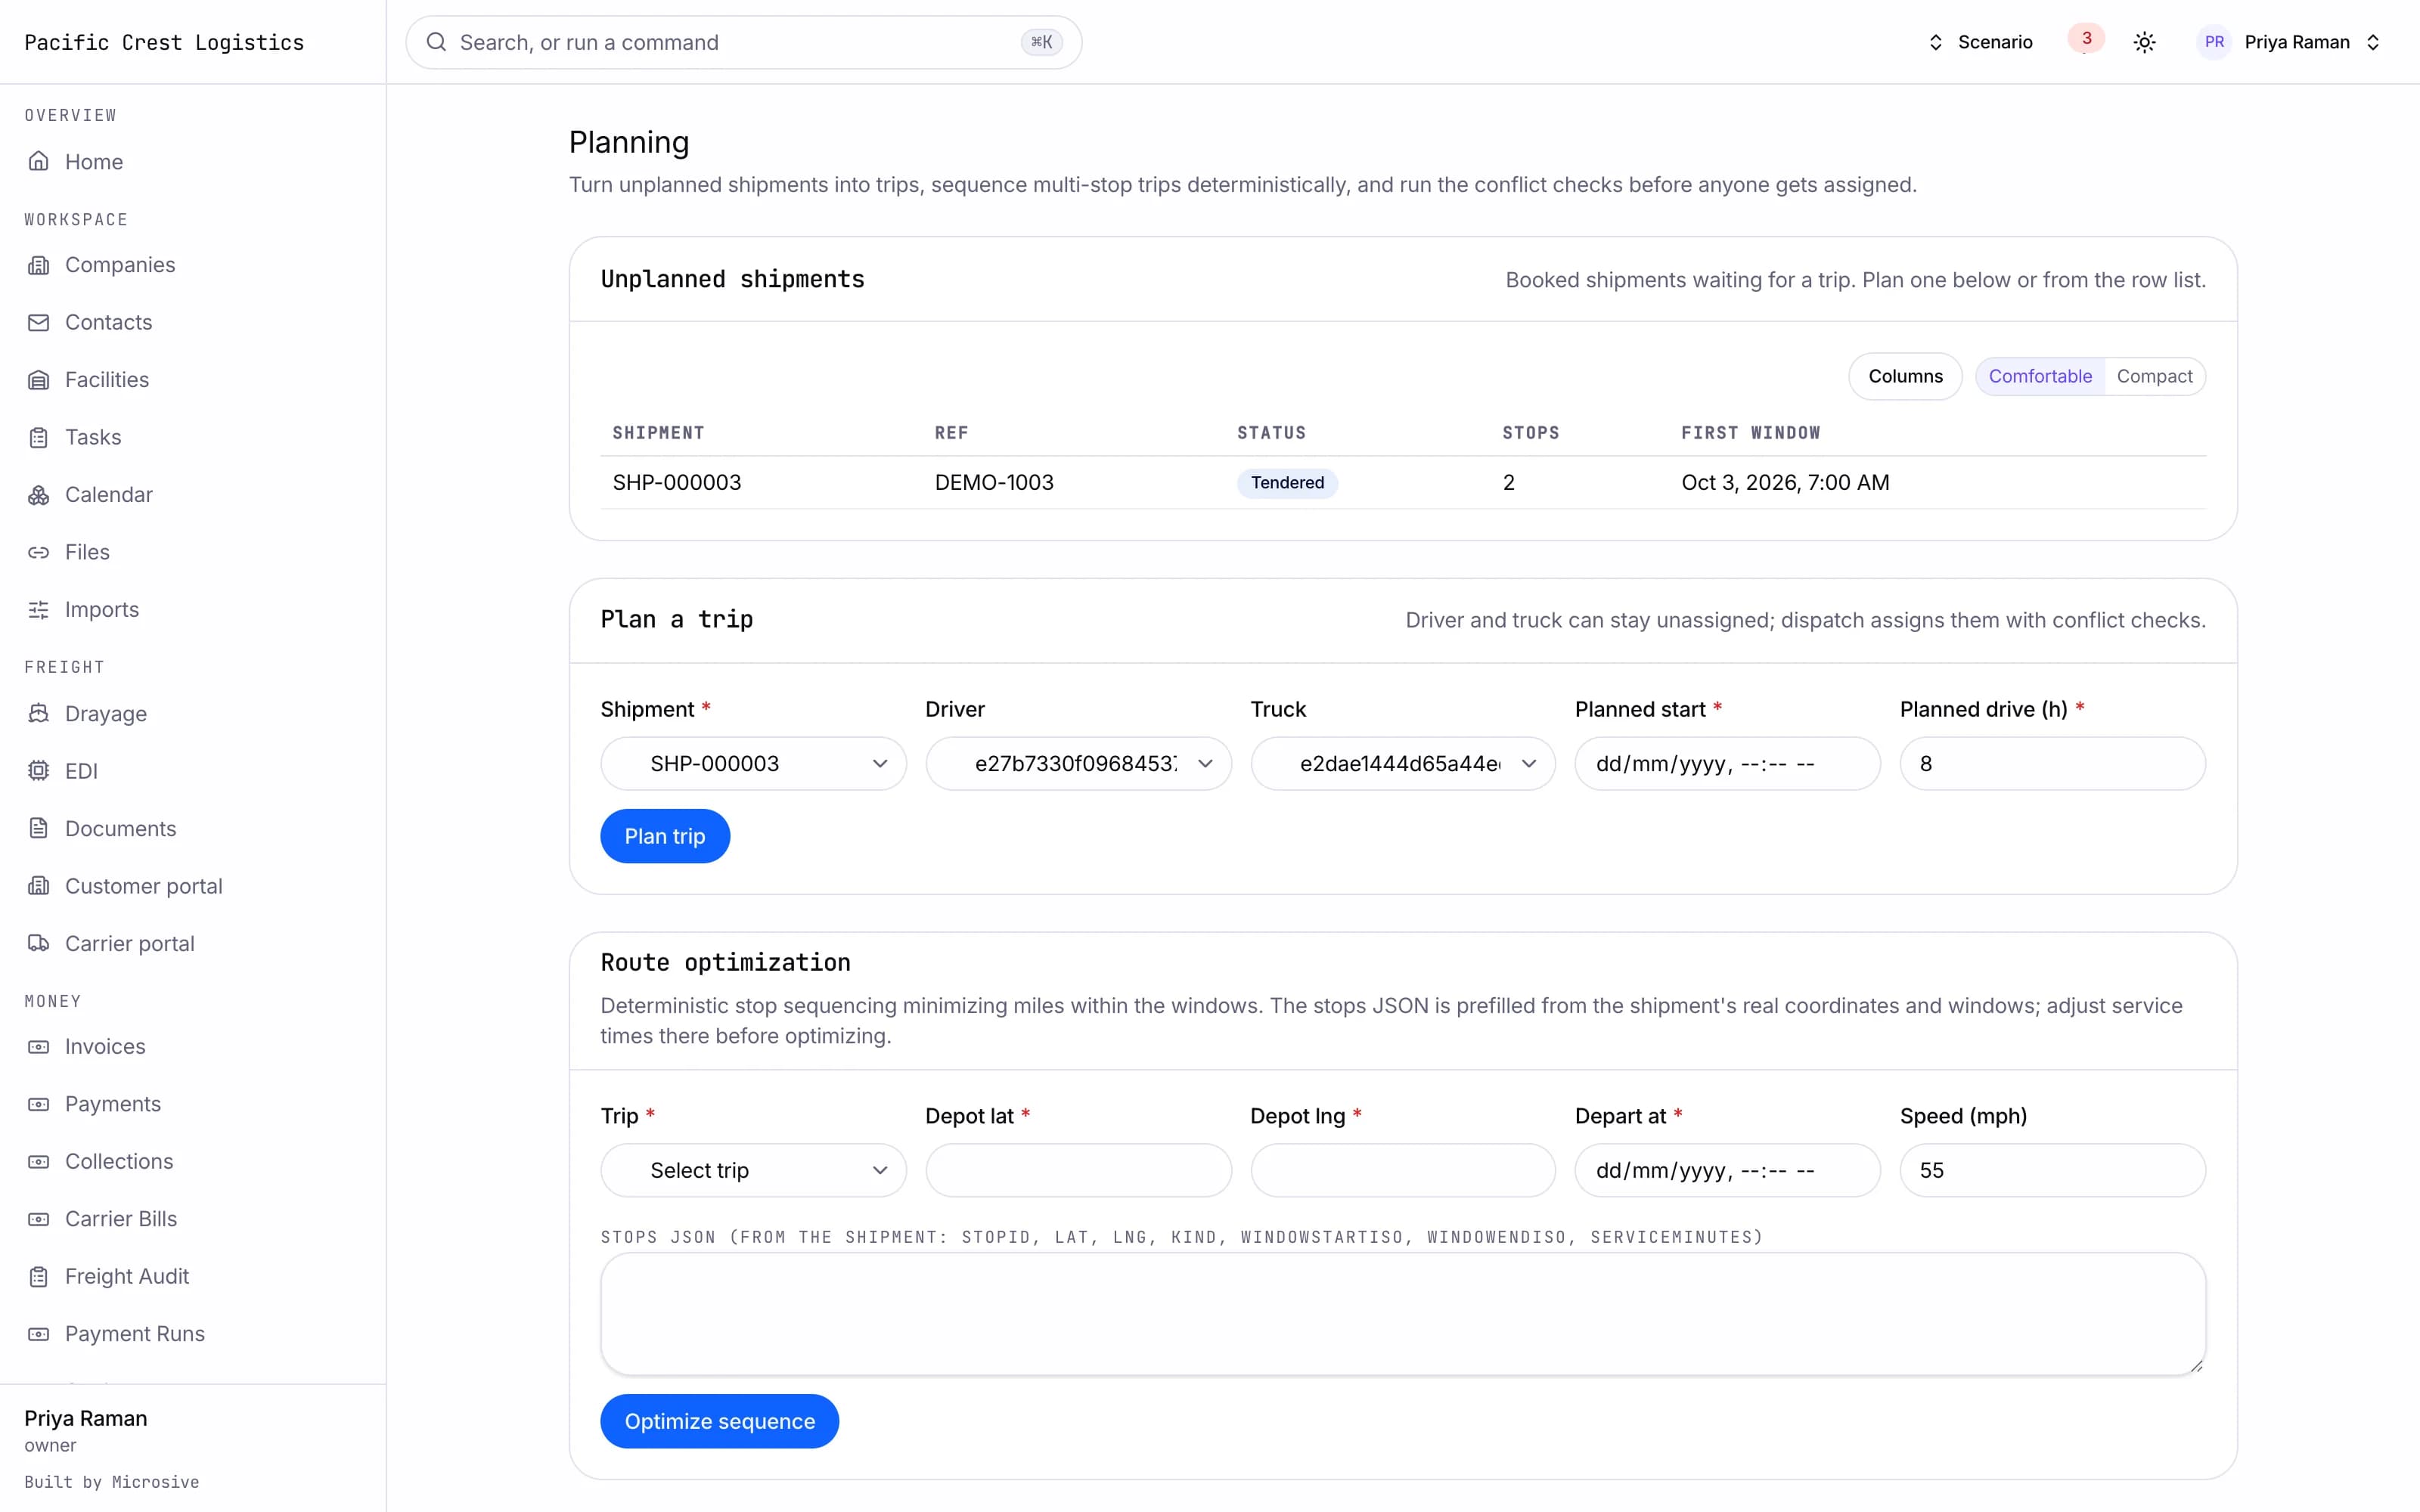This screenshot has width=2420, height=1512.
Task: Click the Optimize sequence button
Action: (x=719, y=1421)
